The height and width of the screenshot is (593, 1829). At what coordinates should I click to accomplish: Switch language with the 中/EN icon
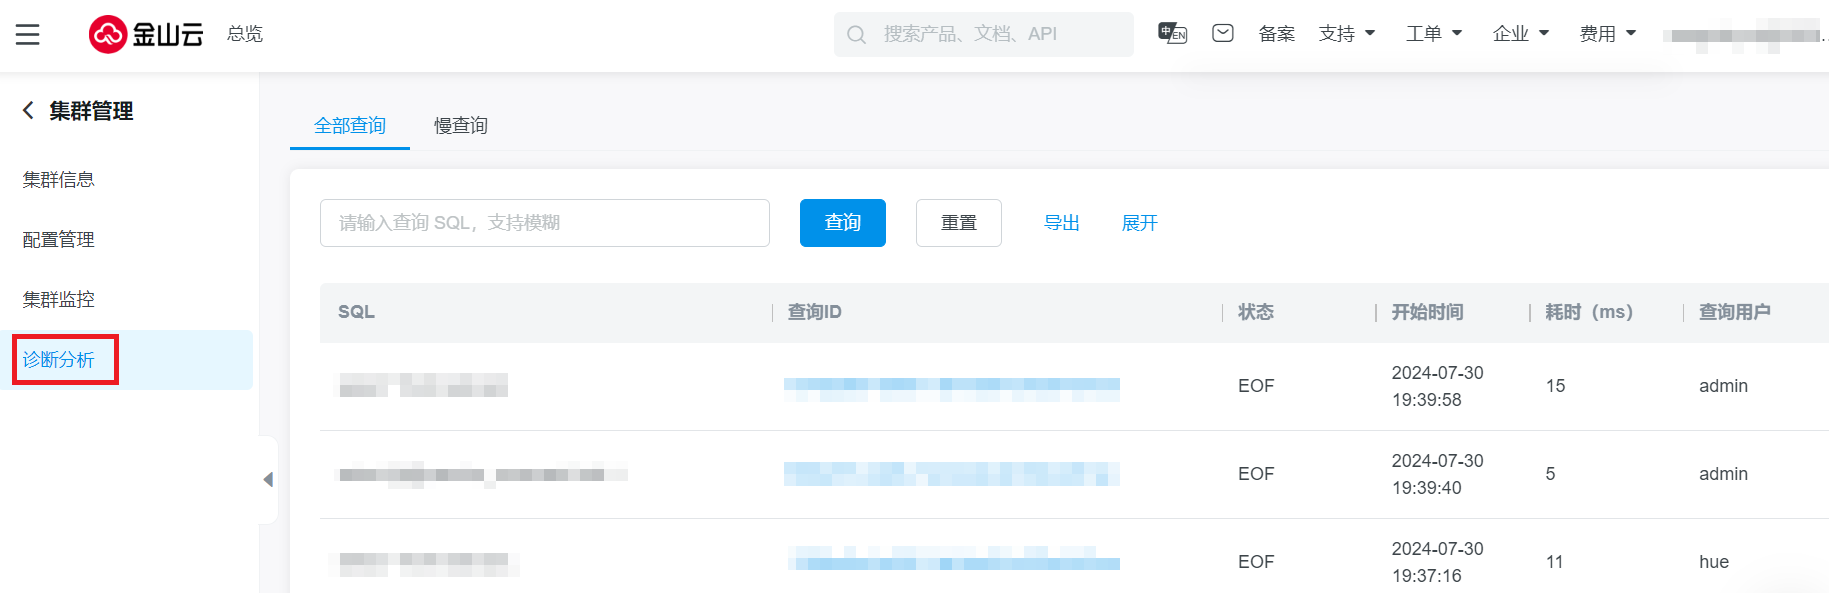1172,33
